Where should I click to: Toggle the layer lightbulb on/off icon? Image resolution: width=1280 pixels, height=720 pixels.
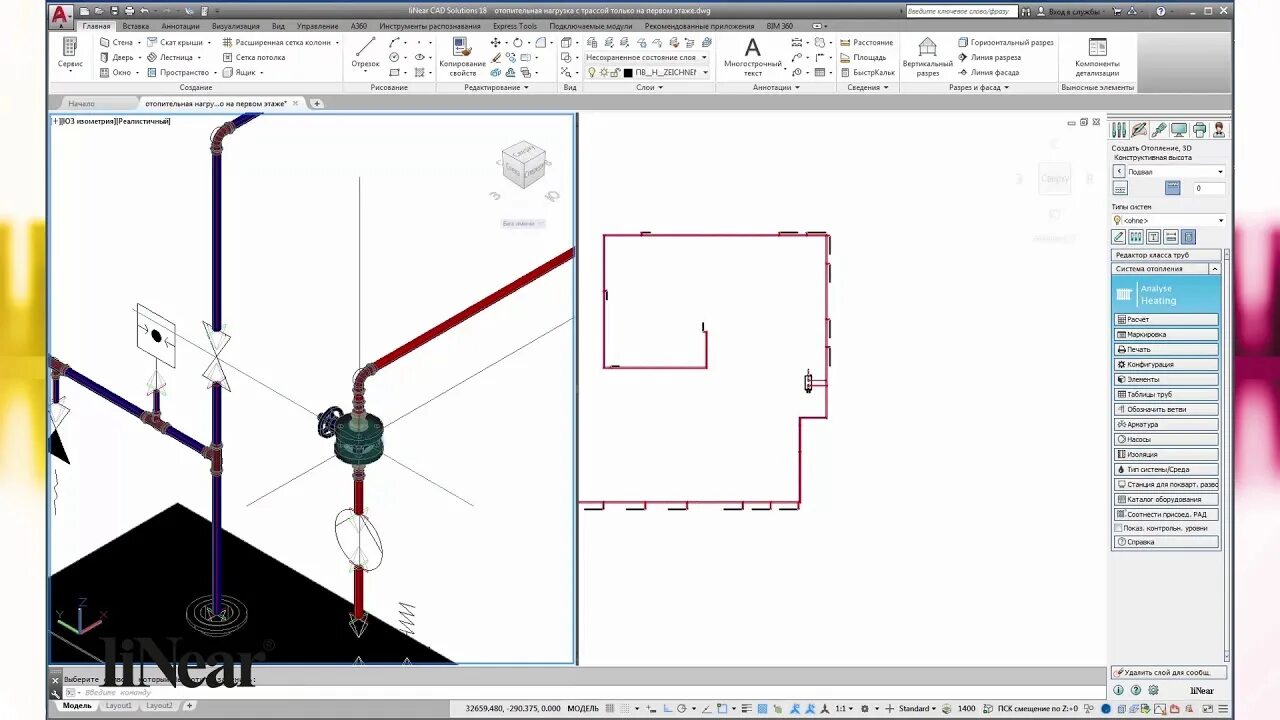pos(592,73)
